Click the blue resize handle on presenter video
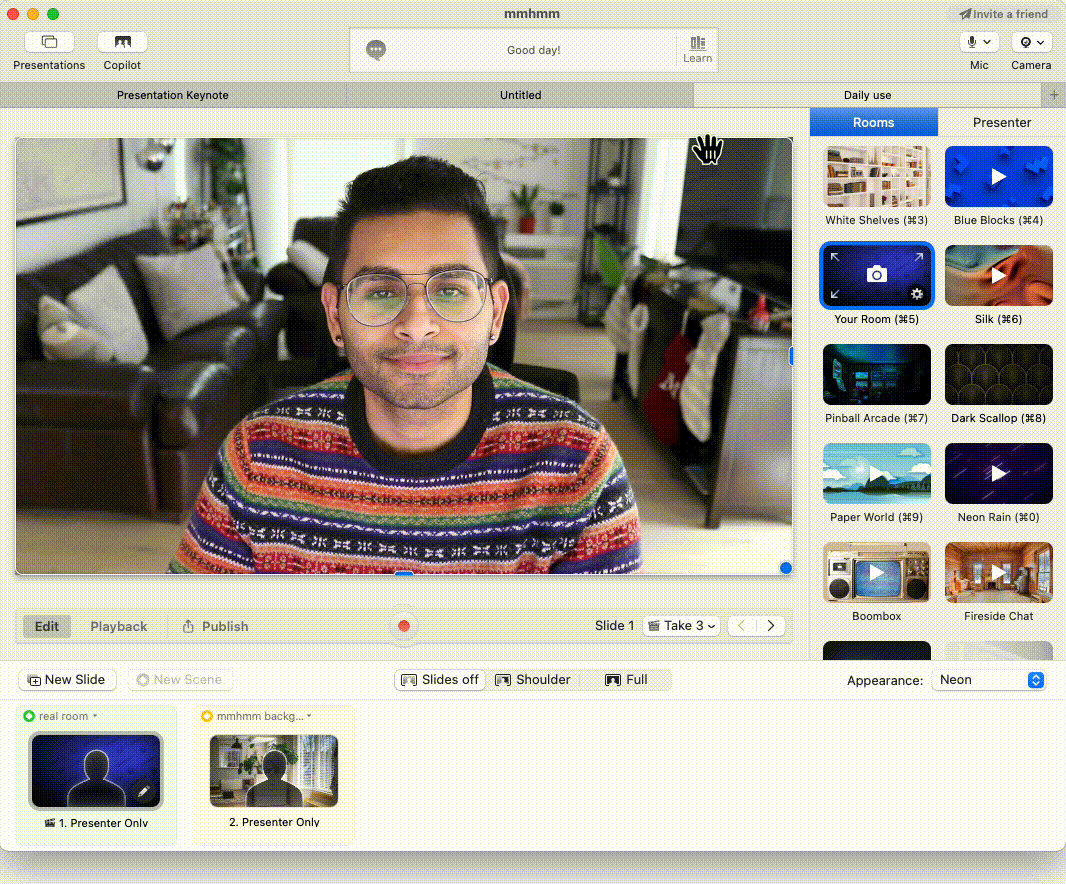Image resolution: width=1066 pixels, height=884 pixels. point(786,568)
